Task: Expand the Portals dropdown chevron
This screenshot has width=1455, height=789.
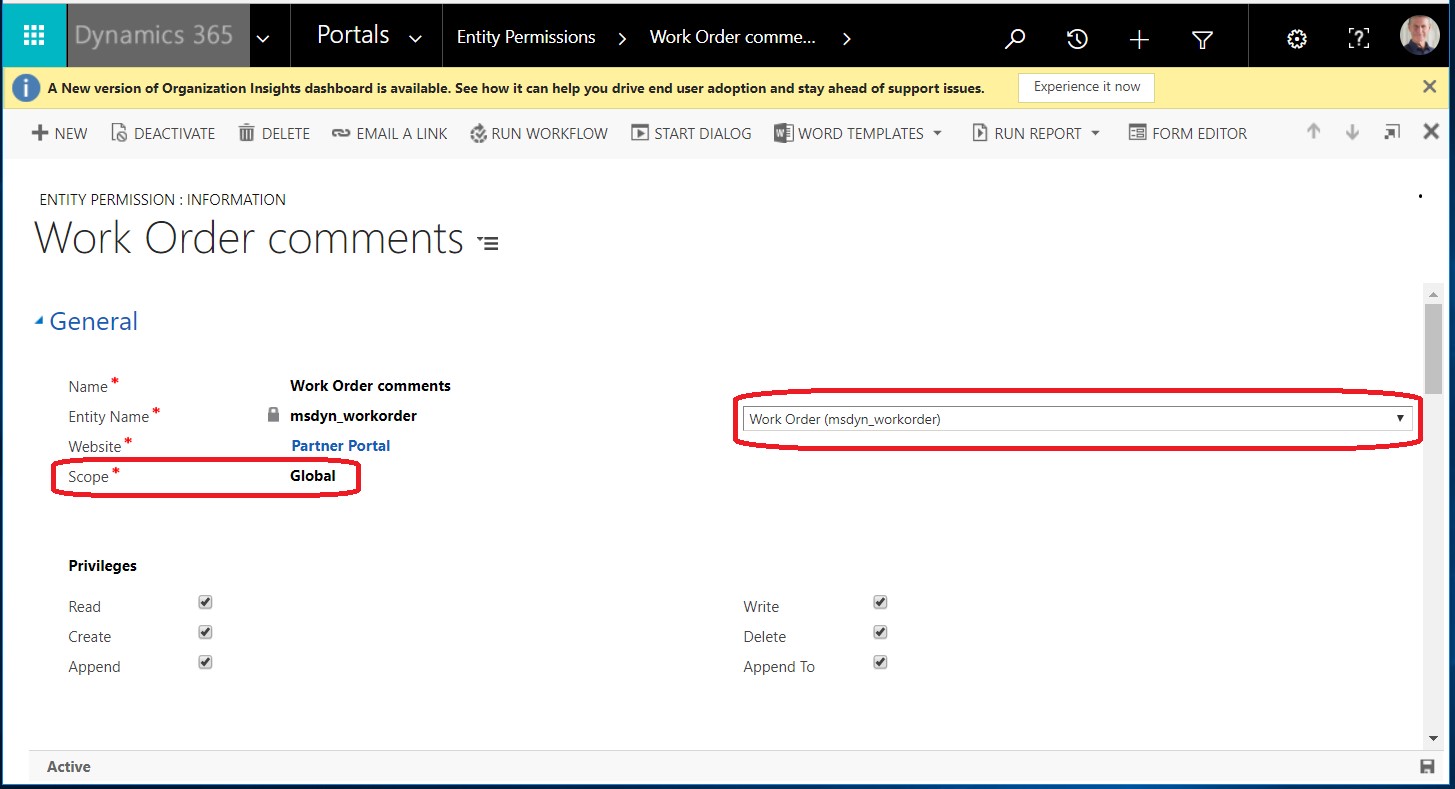Action: tap(415, 38)
